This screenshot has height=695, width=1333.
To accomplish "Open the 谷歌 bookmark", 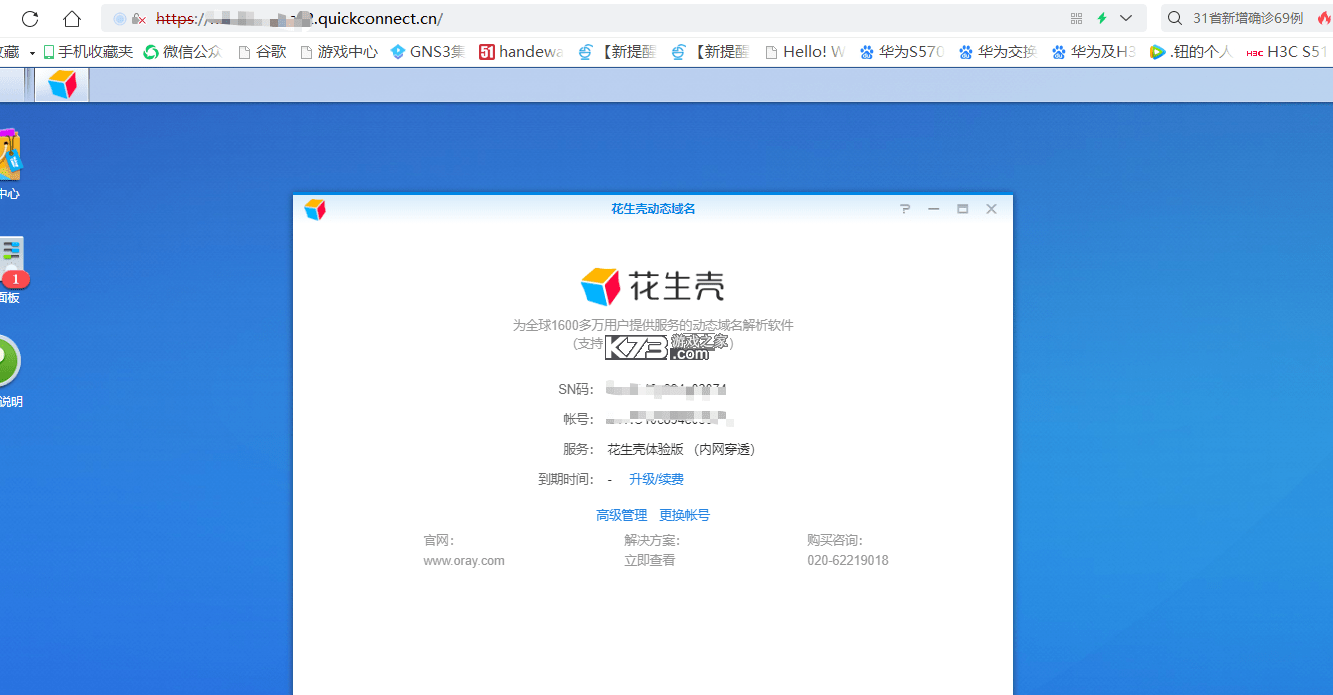I will 262,52.
